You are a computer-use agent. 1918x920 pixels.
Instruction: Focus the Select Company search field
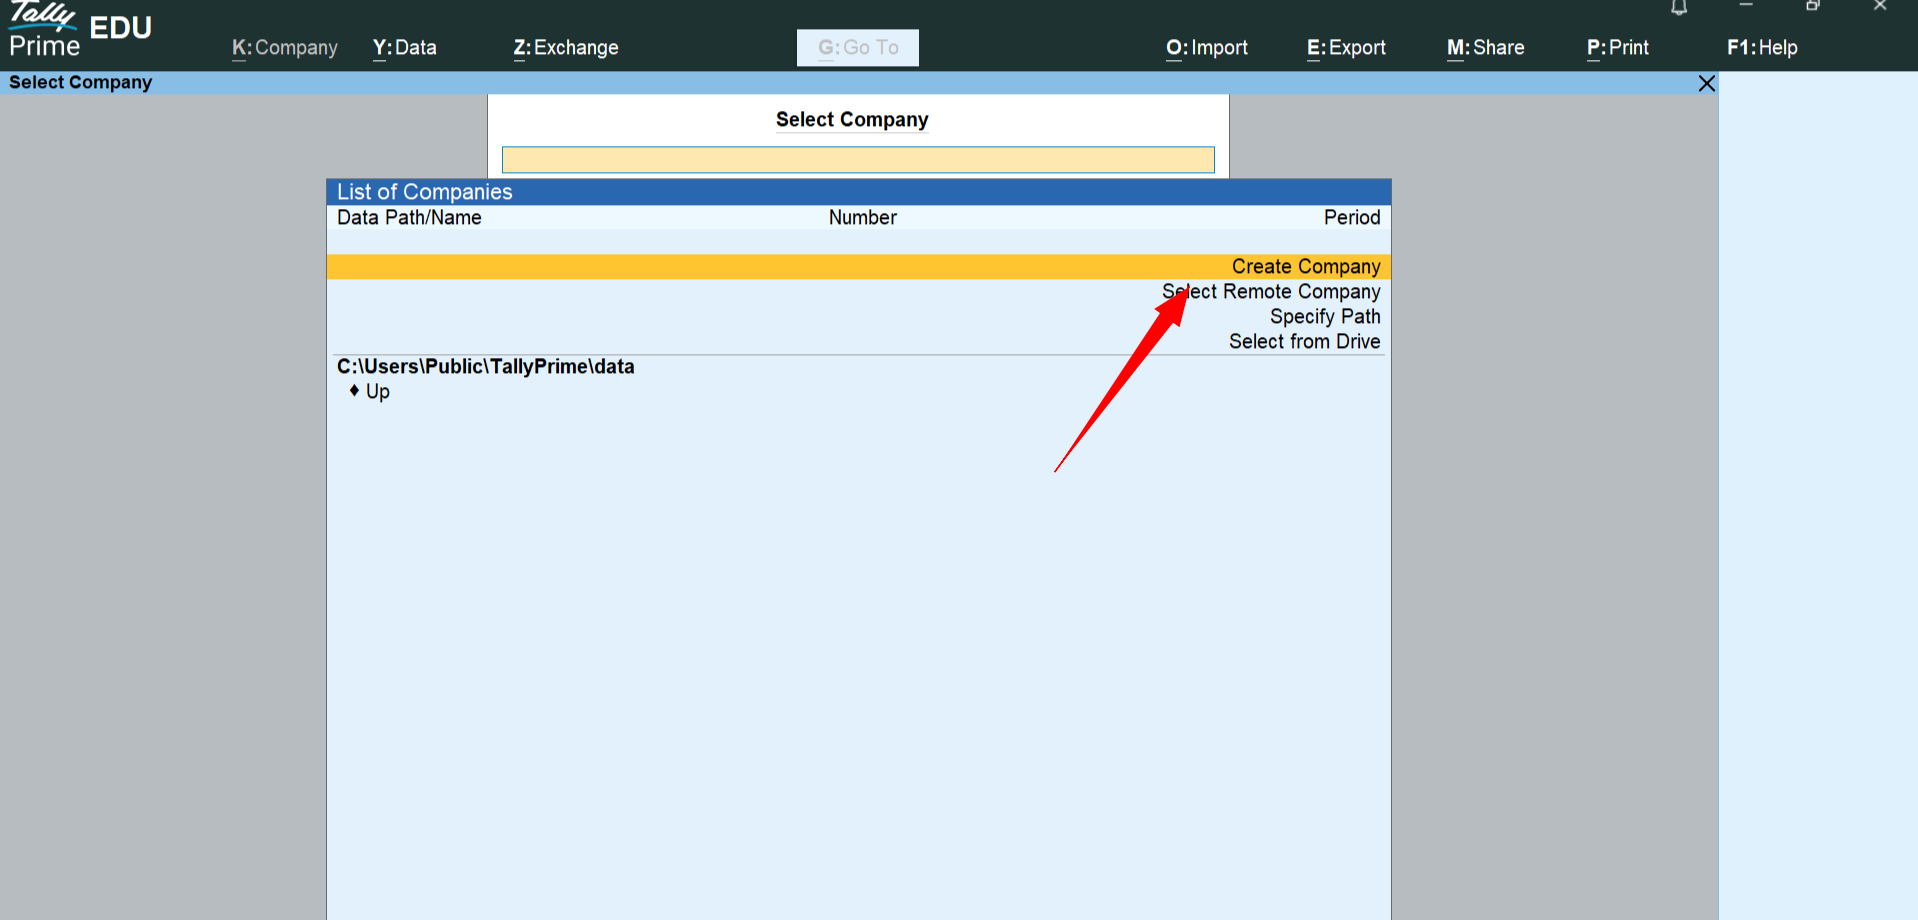pyautogui.click(x=857, y=160)
